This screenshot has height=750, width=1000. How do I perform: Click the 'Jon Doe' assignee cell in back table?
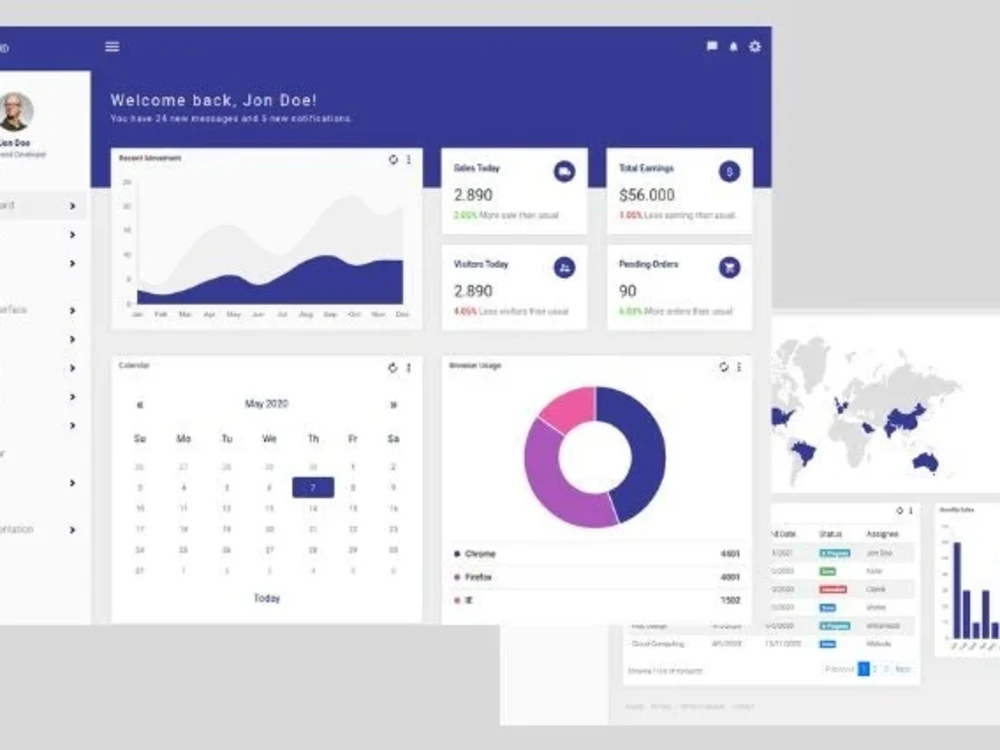click(x=879, y=553)
